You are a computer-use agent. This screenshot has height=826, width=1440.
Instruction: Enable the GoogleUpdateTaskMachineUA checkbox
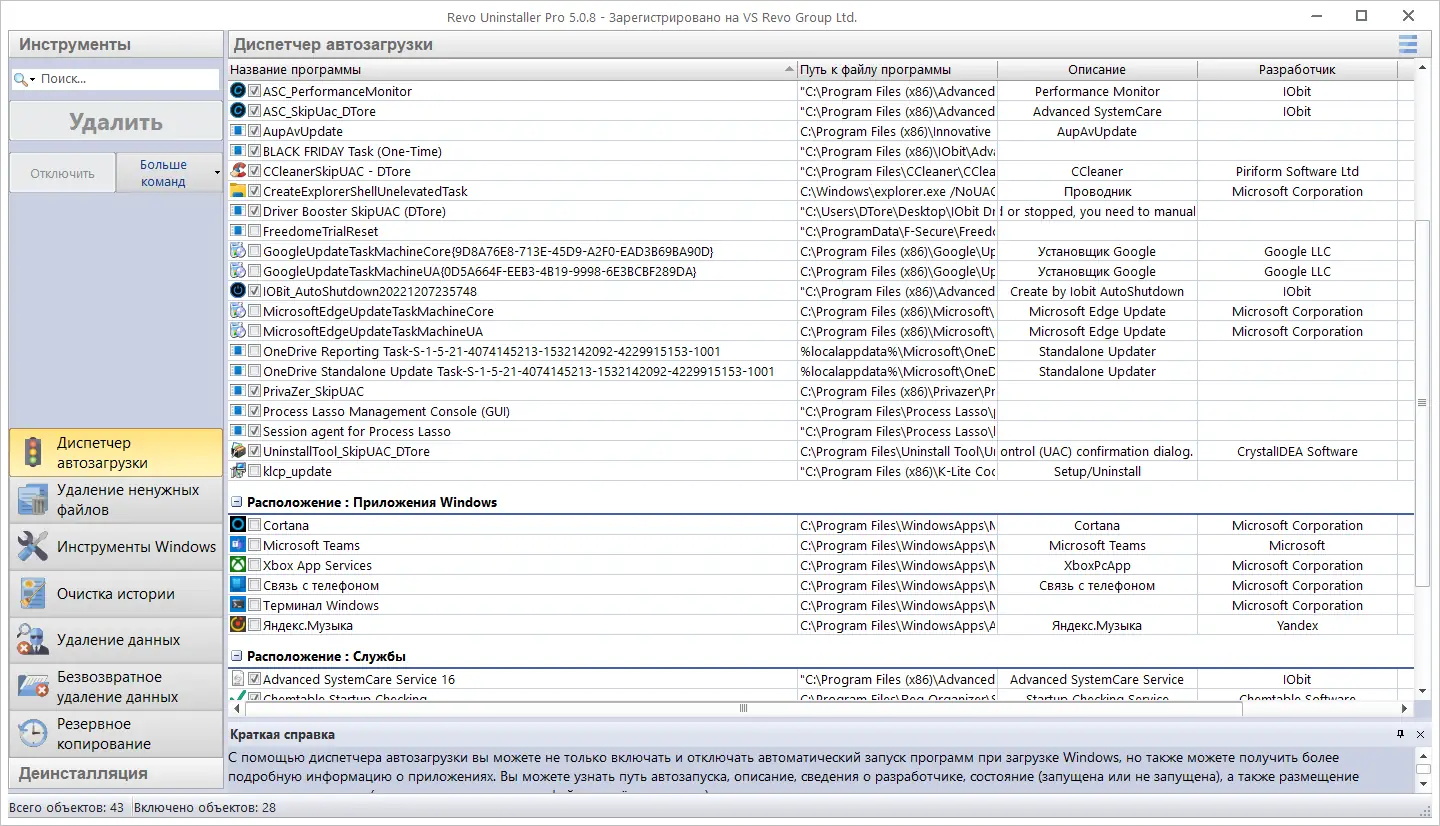click(255, 271)
